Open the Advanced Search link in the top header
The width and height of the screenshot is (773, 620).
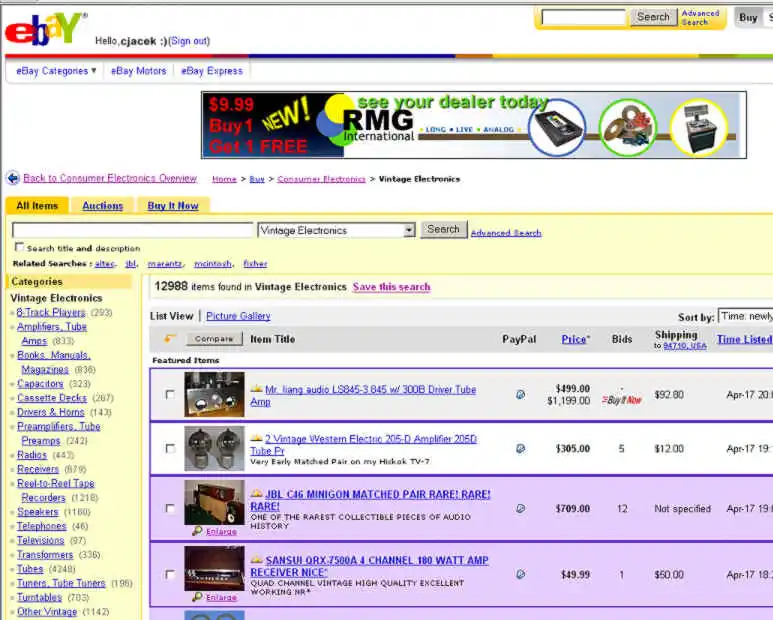coord(700,18)
